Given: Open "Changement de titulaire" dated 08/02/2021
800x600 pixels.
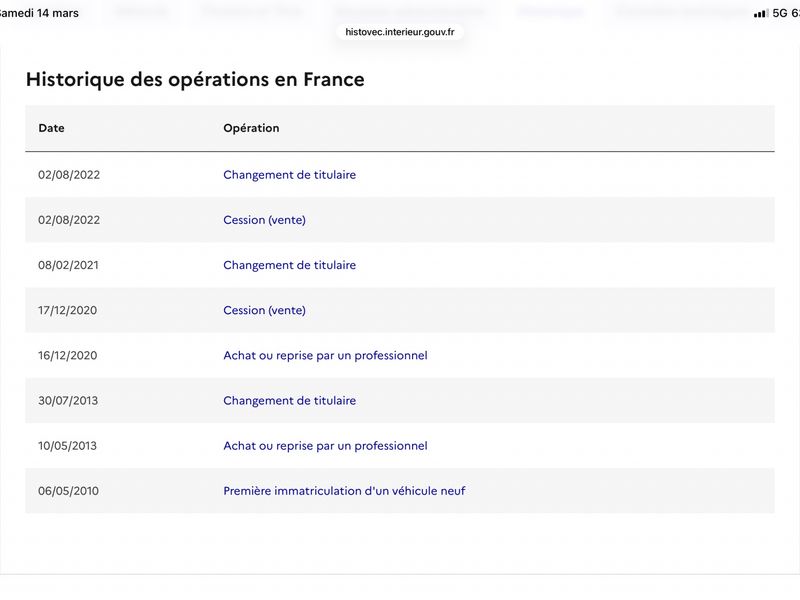Looking at the screenshot, I should click(x=289, y=265).
